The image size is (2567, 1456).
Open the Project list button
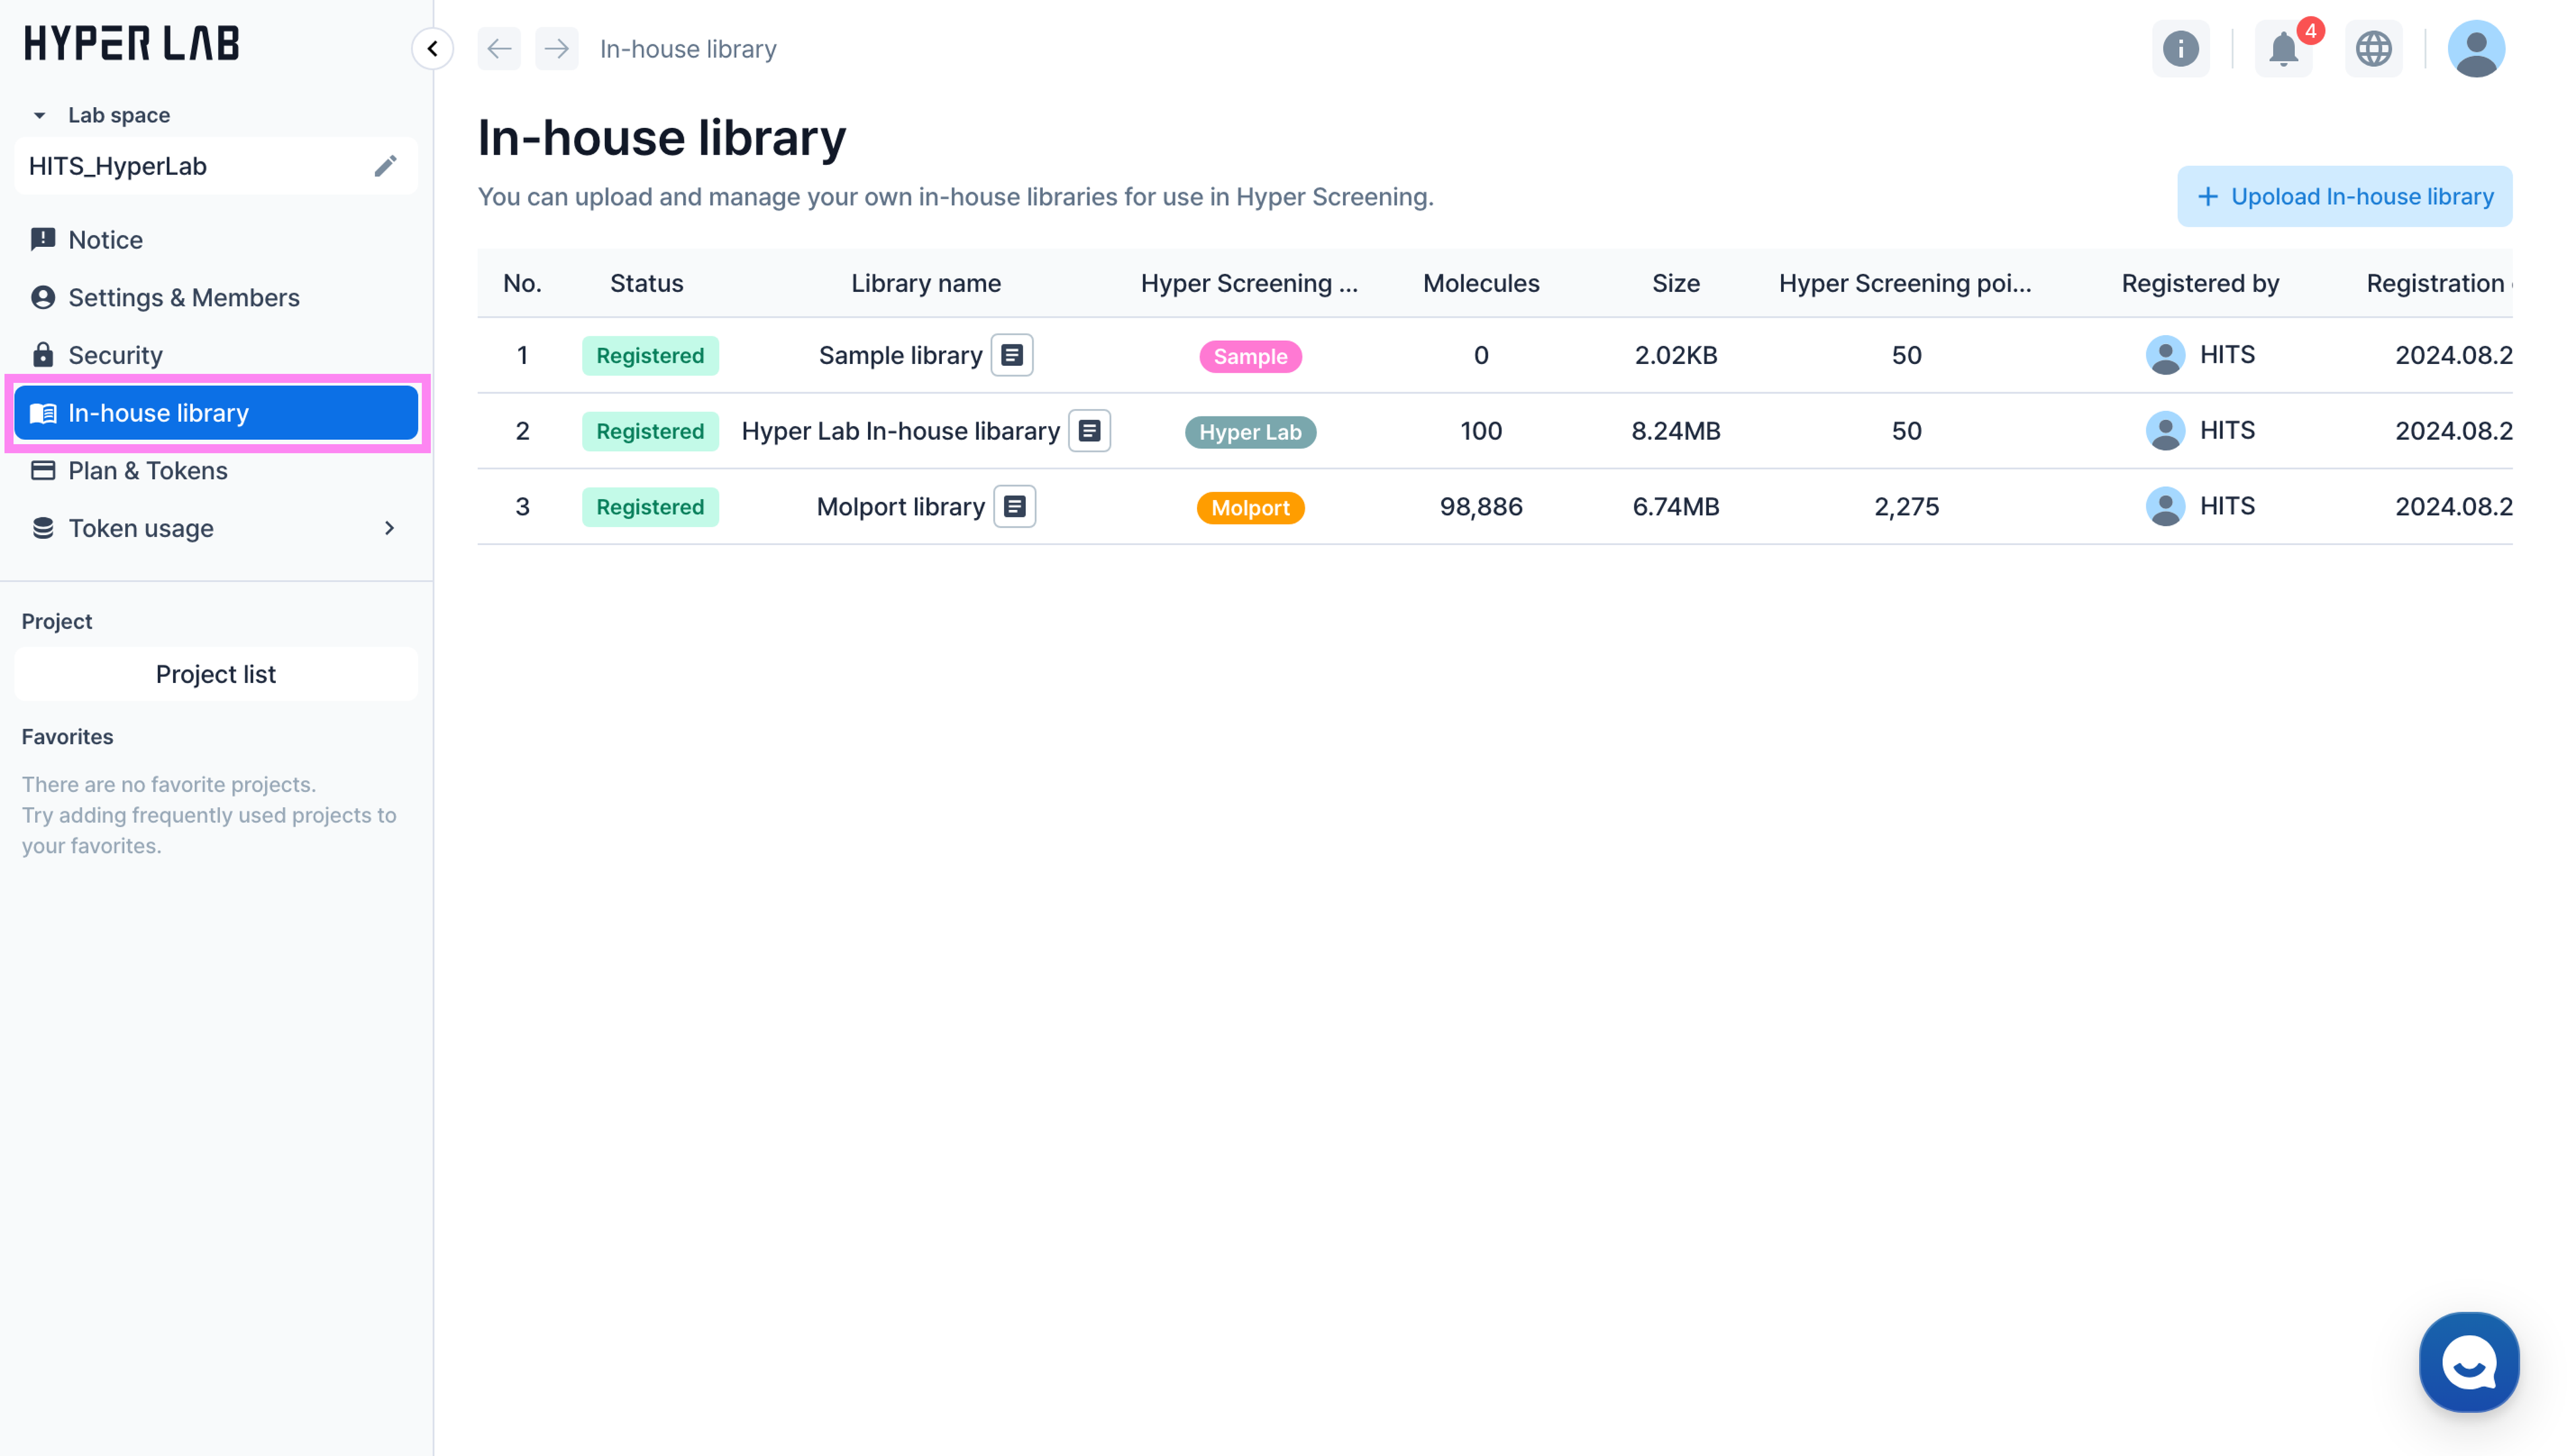tap(215, 674)
